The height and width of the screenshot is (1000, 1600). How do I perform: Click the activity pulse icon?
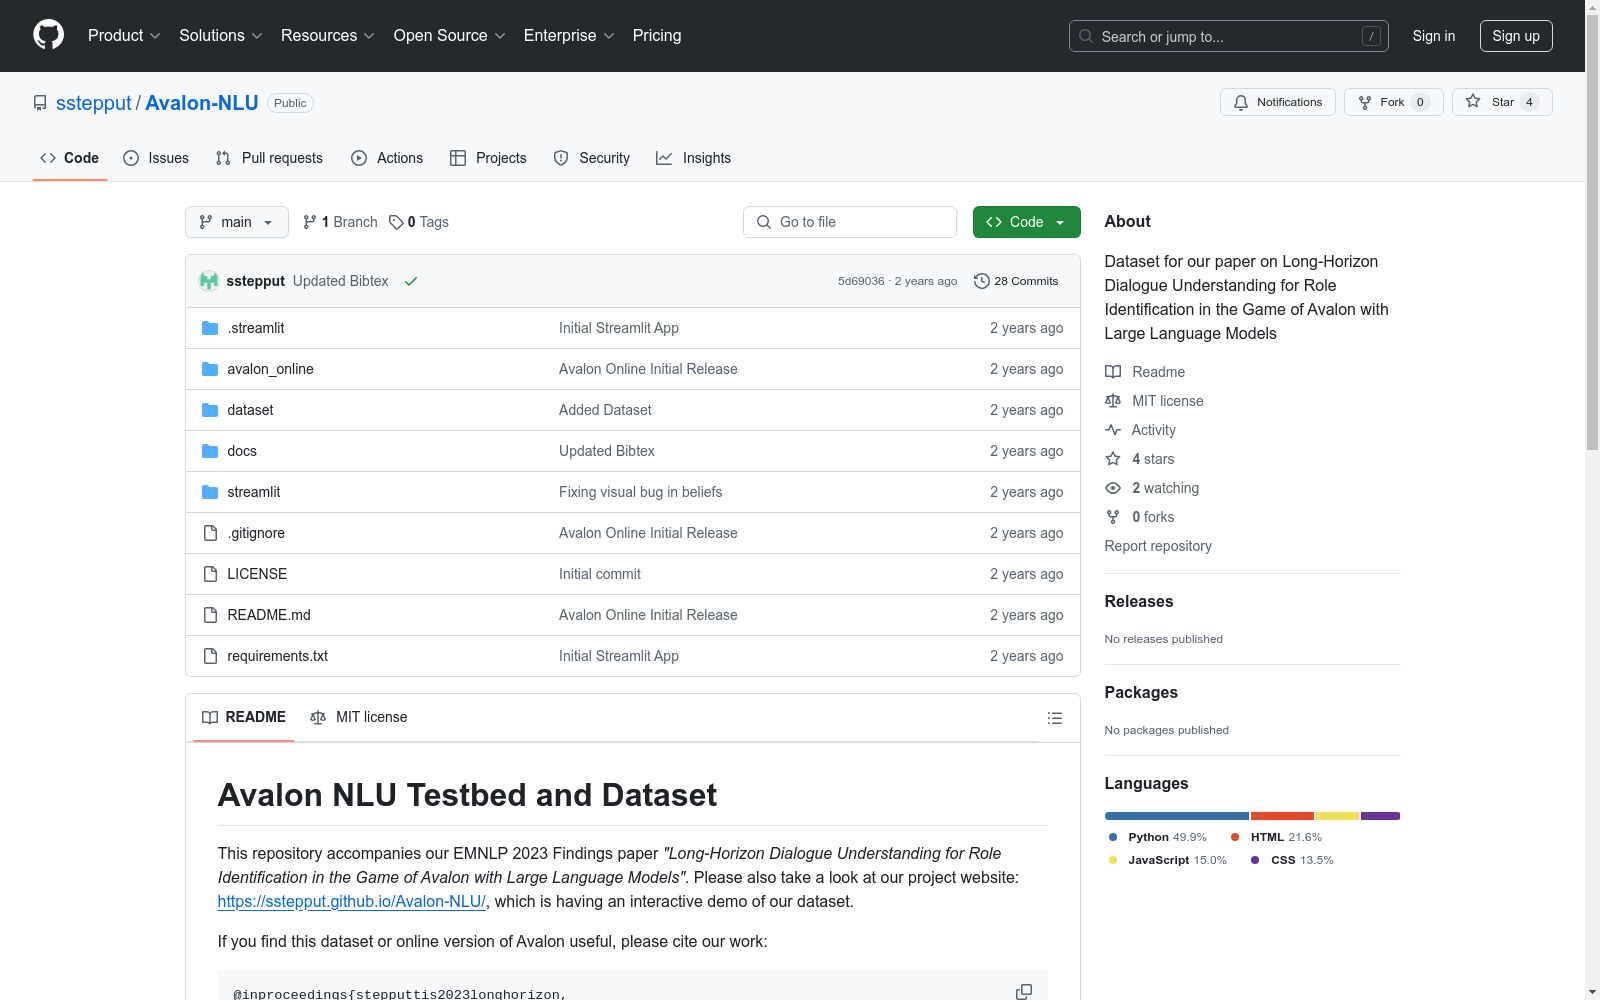tap(1113, 430)
